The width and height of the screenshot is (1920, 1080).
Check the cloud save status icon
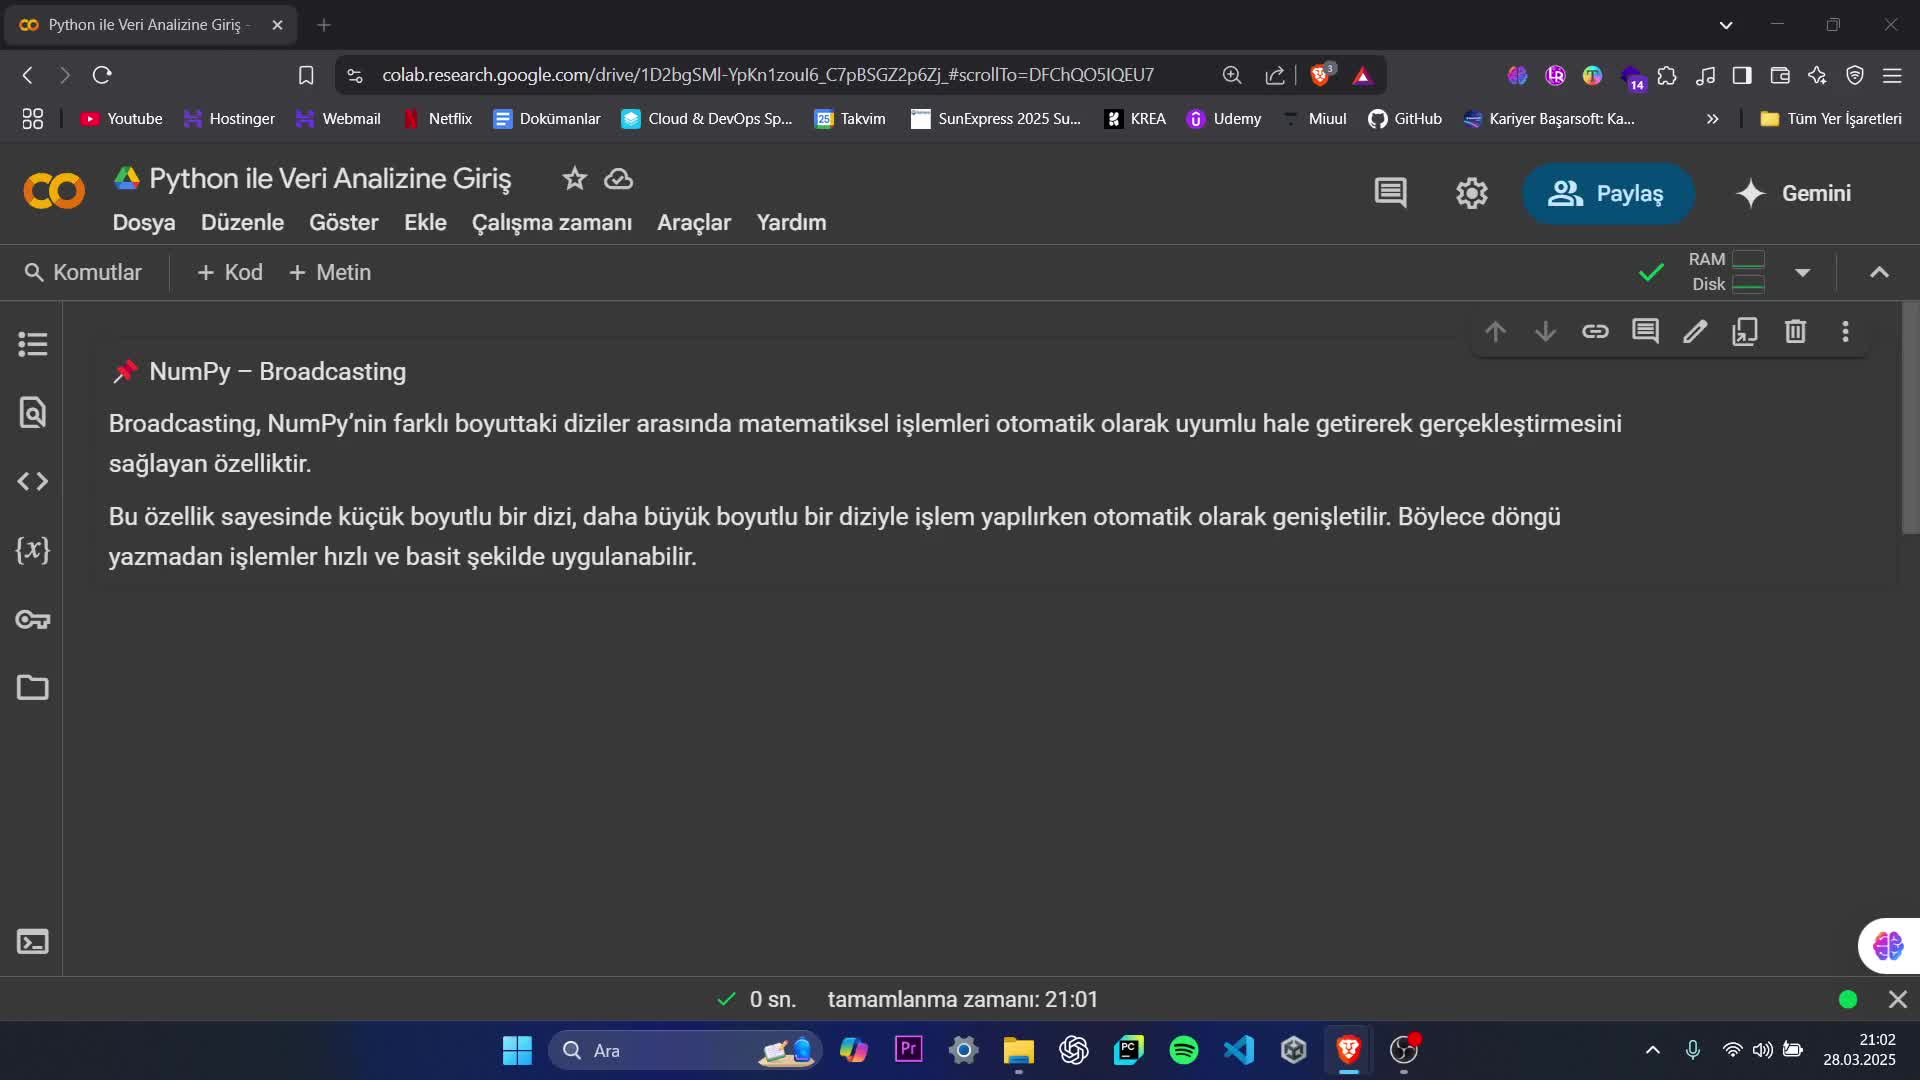[618, 179]
